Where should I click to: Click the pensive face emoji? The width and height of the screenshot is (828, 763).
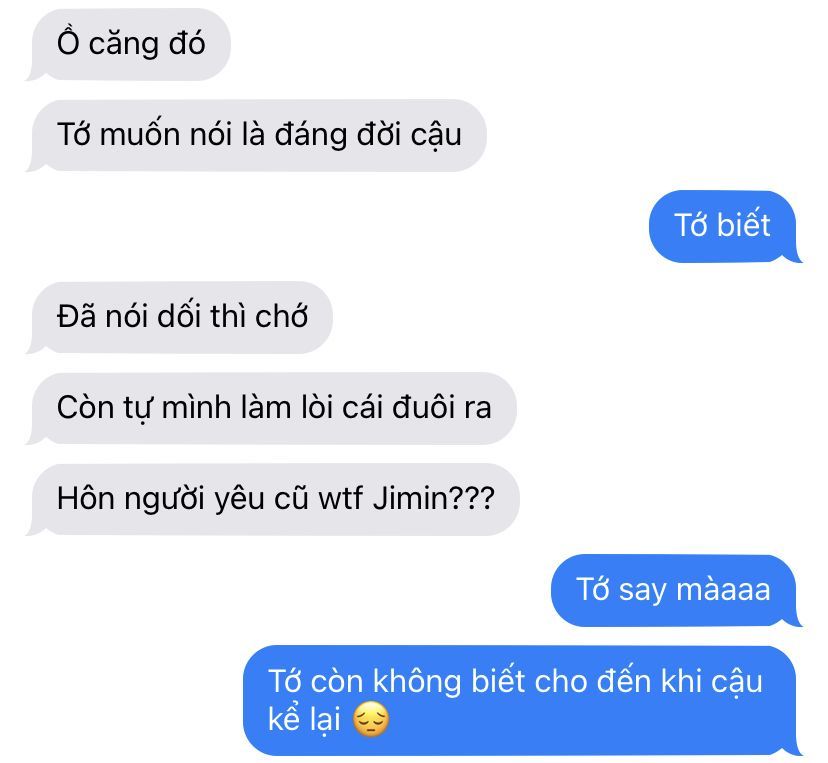click(x=371, y=719)
